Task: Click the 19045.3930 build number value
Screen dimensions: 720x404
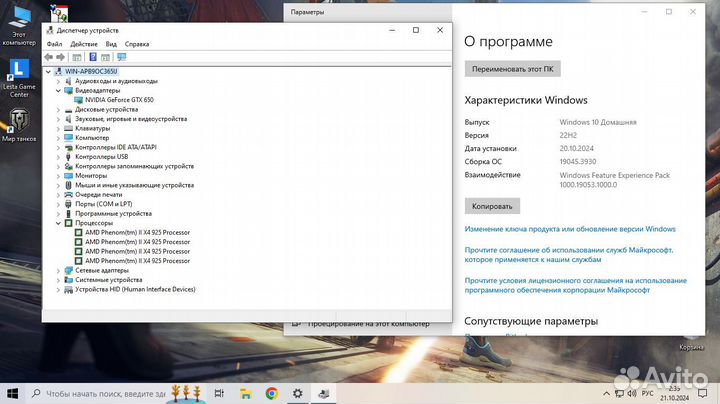Action: click(x=578, y=162)
